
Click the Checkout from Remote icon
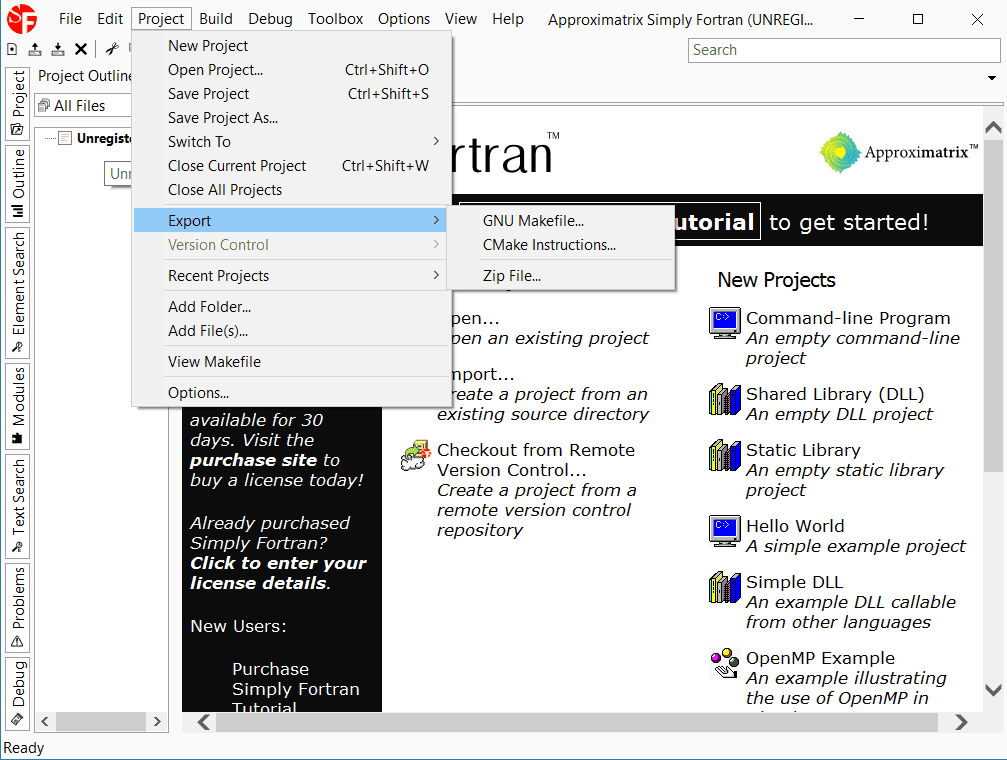click(415, 455)
